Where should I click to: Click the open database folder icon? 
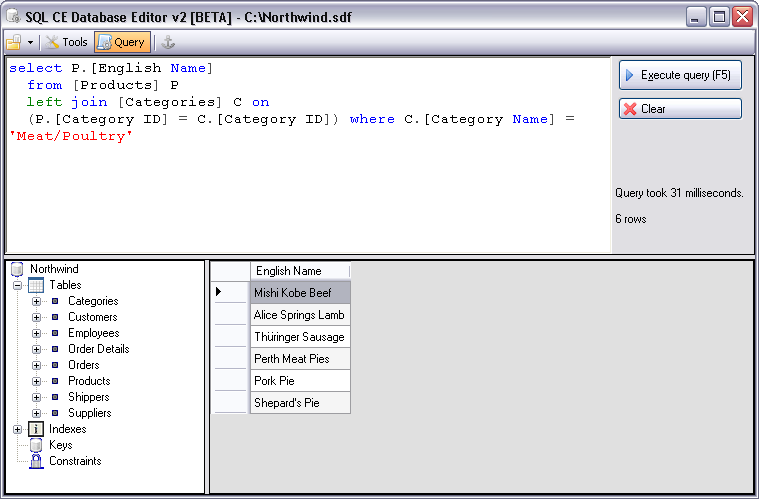point(14,43)
